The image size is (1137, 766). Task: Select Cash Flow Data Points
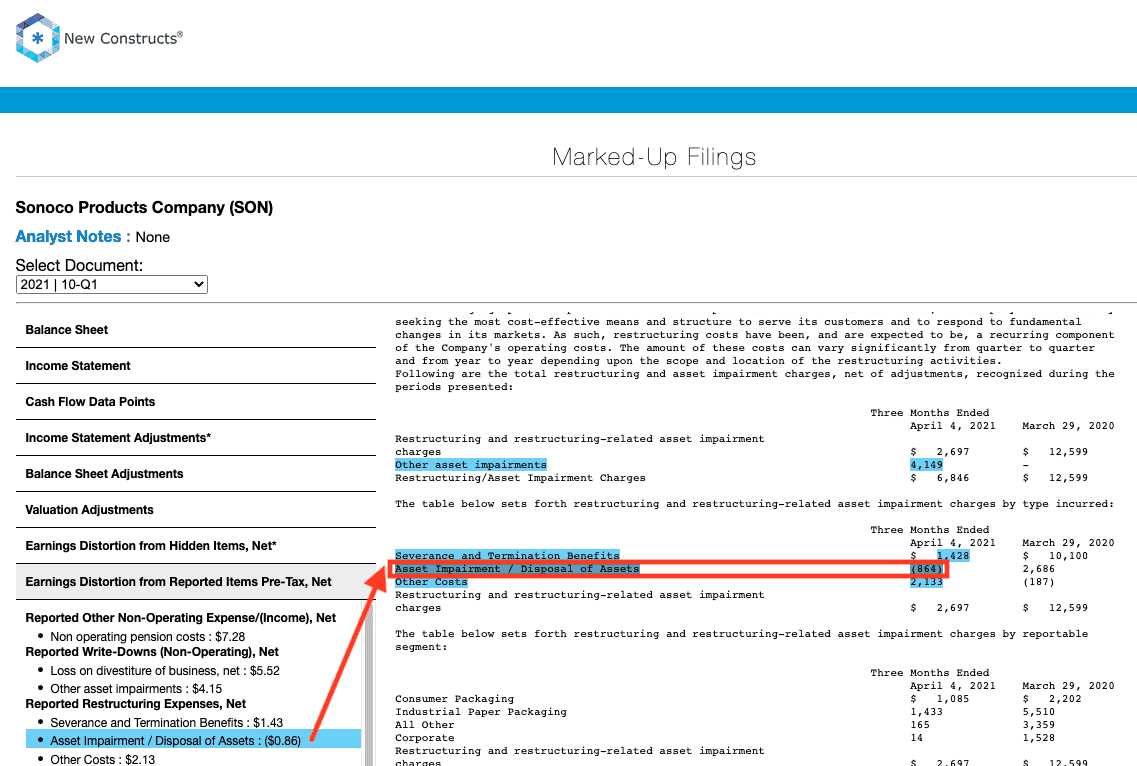click(x=196, y=402)
